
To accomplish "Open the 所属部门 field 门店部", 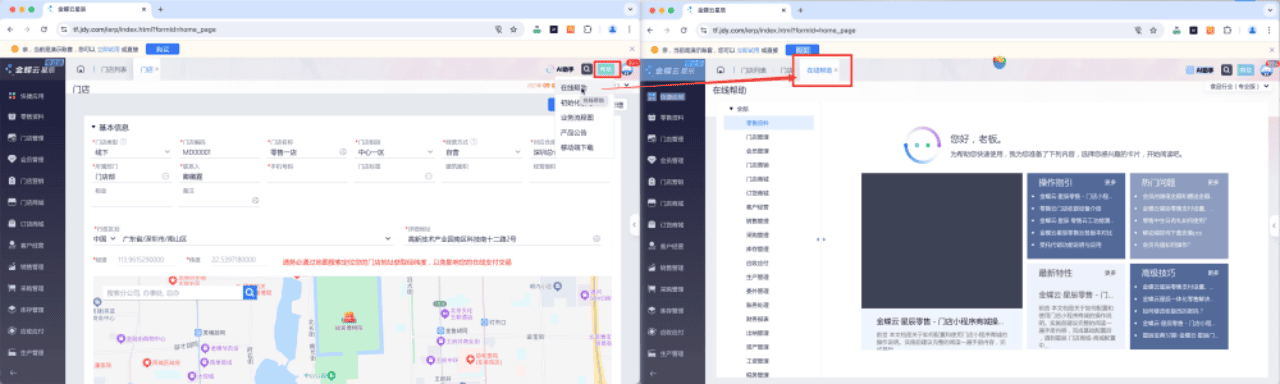I will coord(132,176).
